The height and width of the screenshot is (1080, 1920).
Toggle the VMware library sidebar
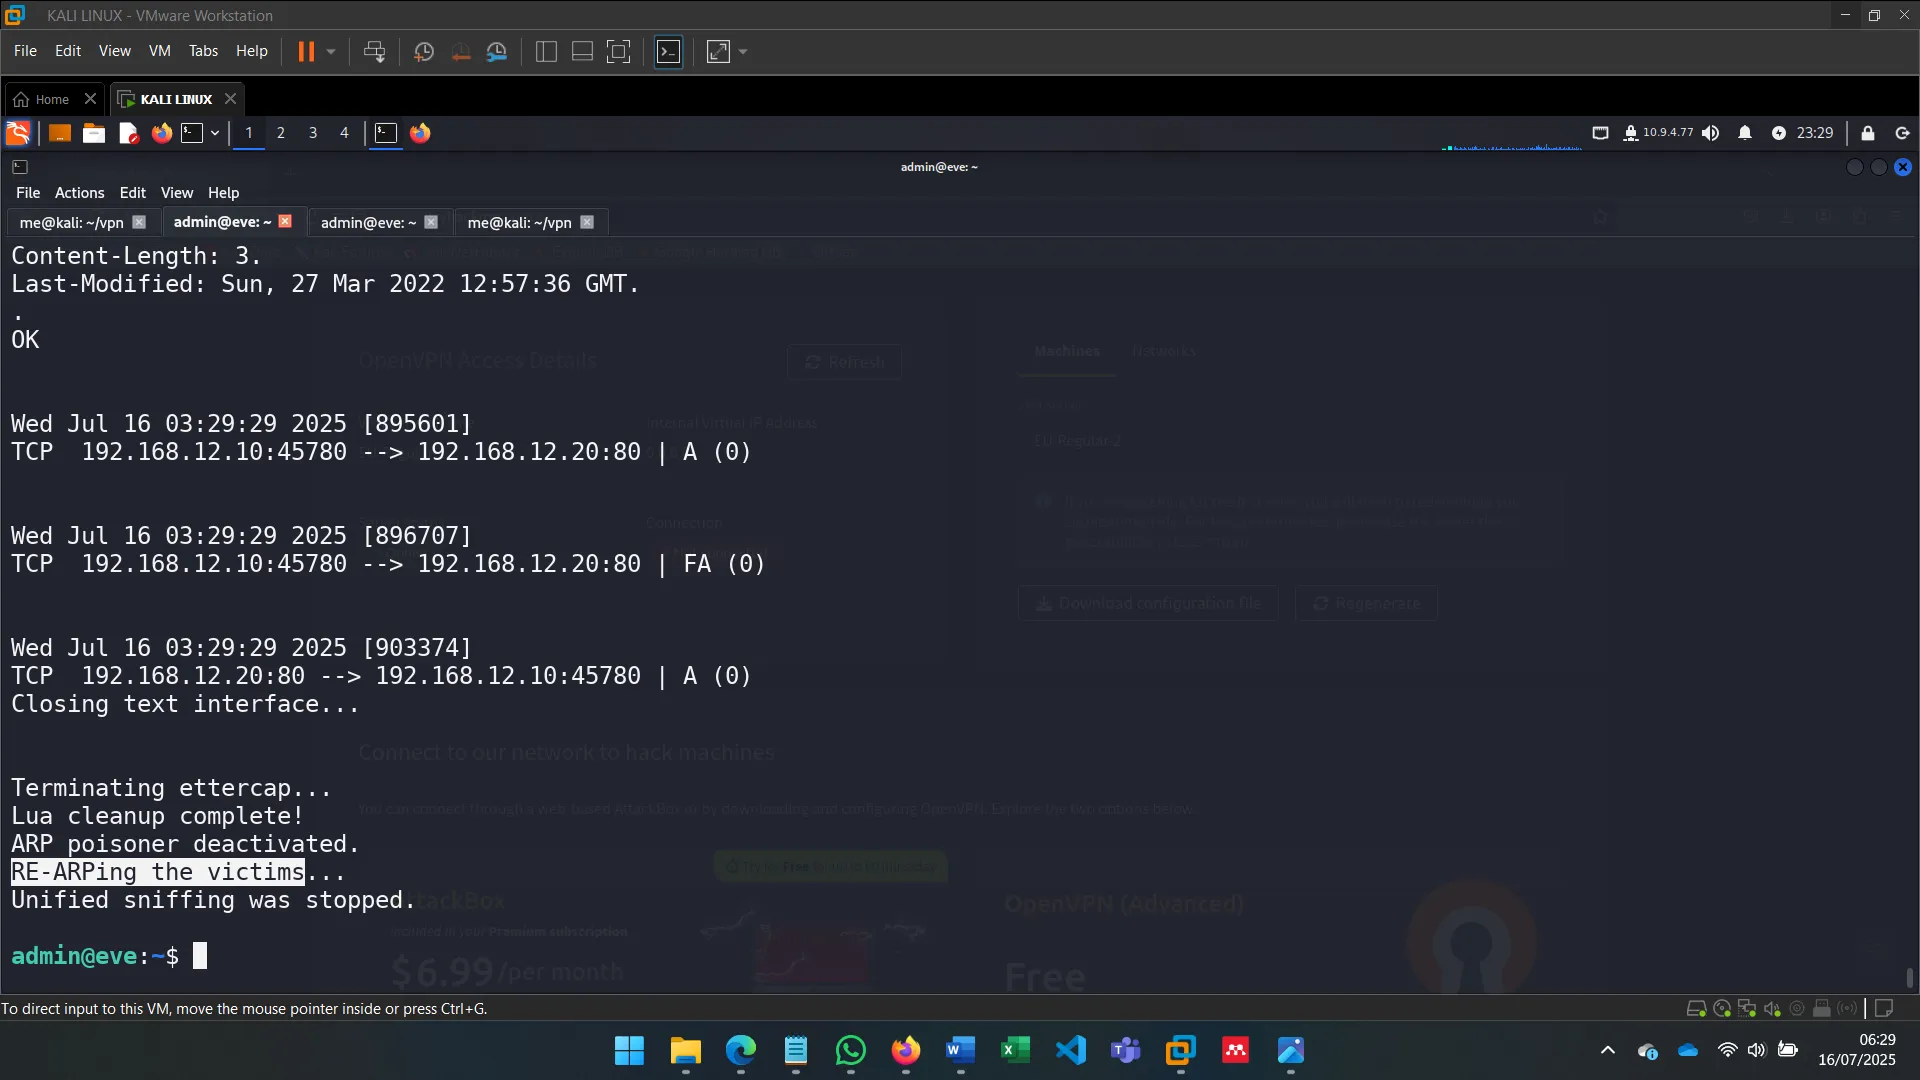coord(546,51)
